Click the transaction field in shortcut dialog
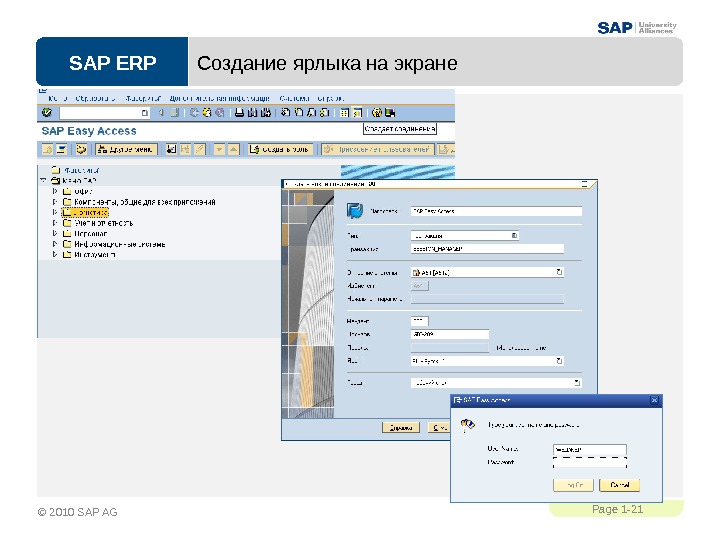720x540 pixels. pos(487,248)
